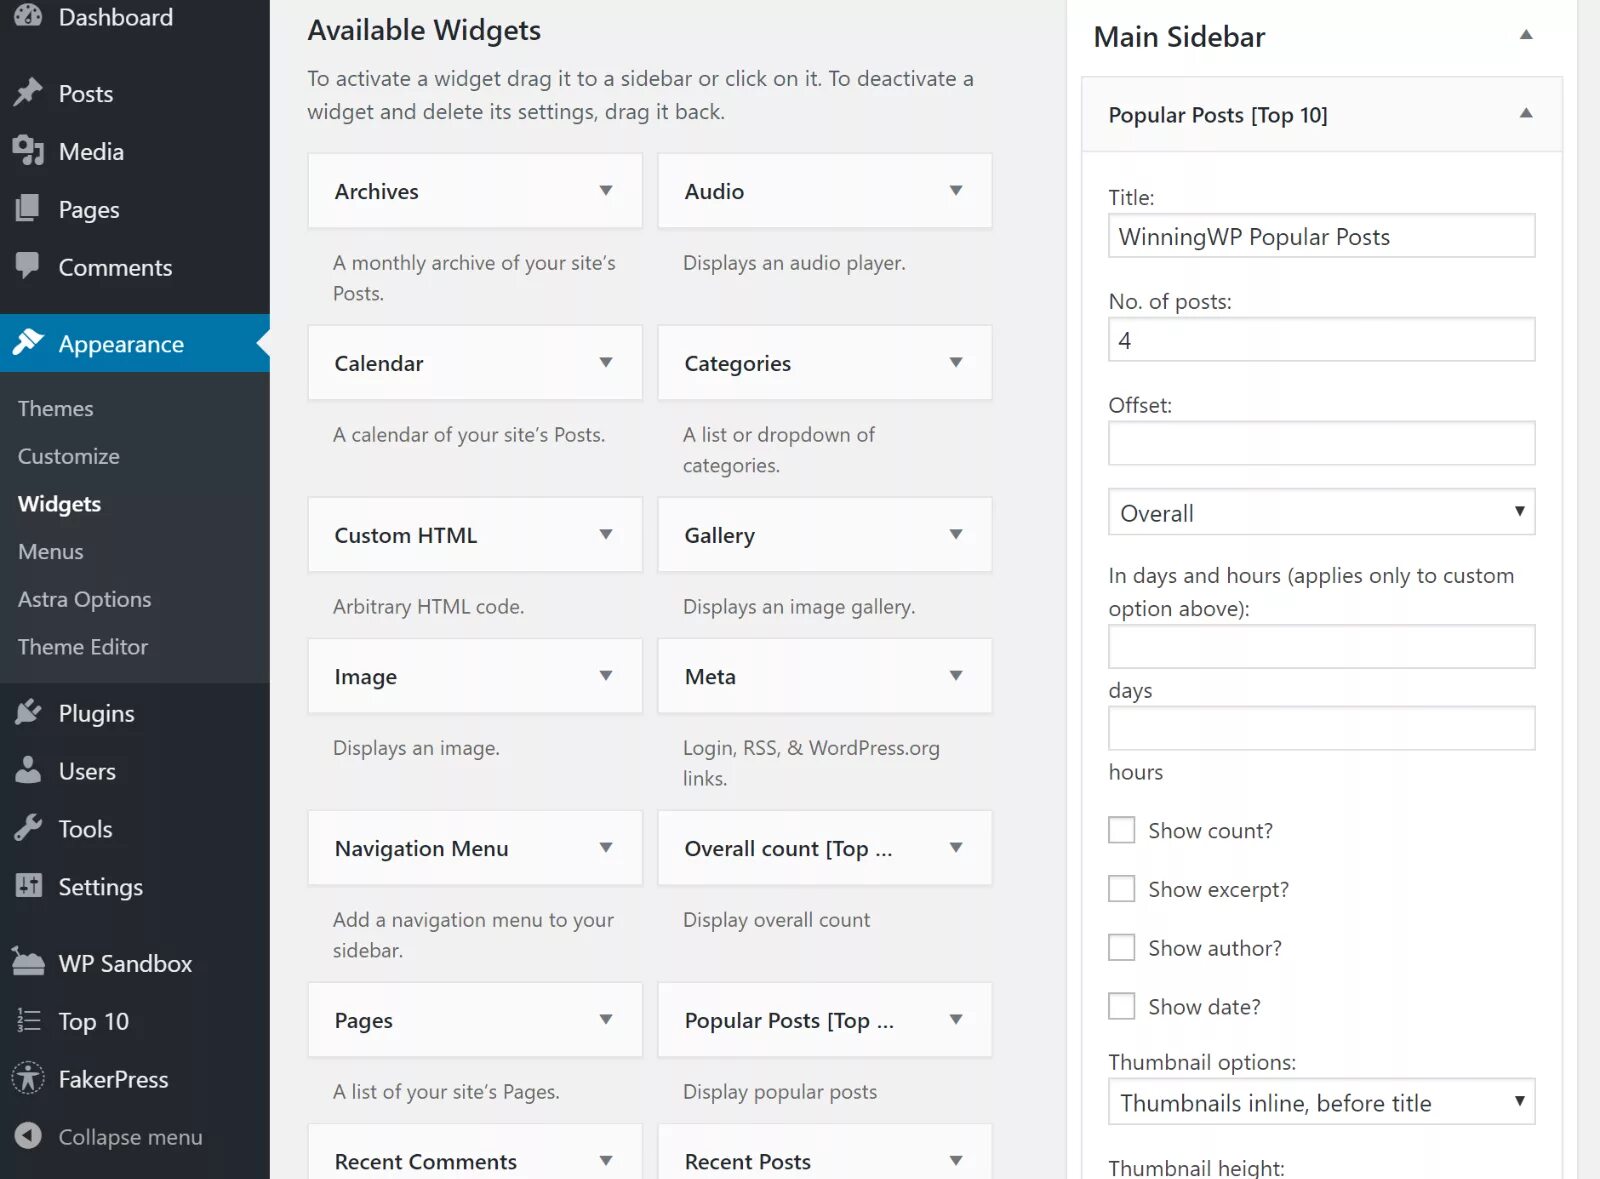Open the Thumbnail options dropdown
The image size is (1600, 1179).
[x=1321, y=1102]
